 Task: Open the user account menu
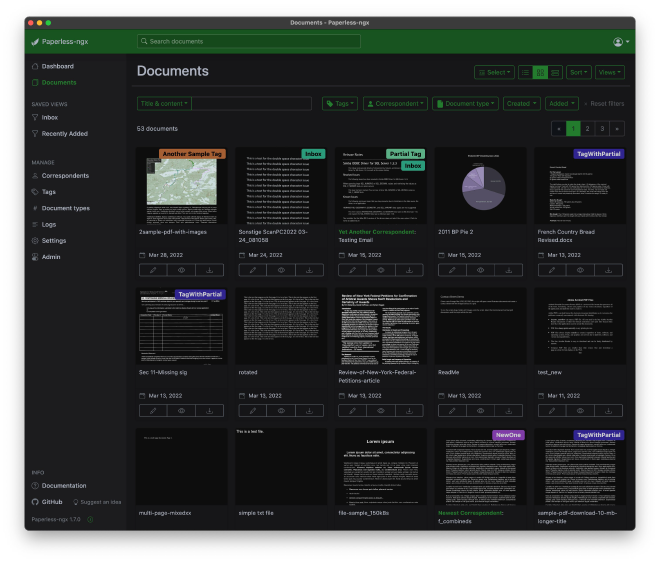(x=621, y=42)
